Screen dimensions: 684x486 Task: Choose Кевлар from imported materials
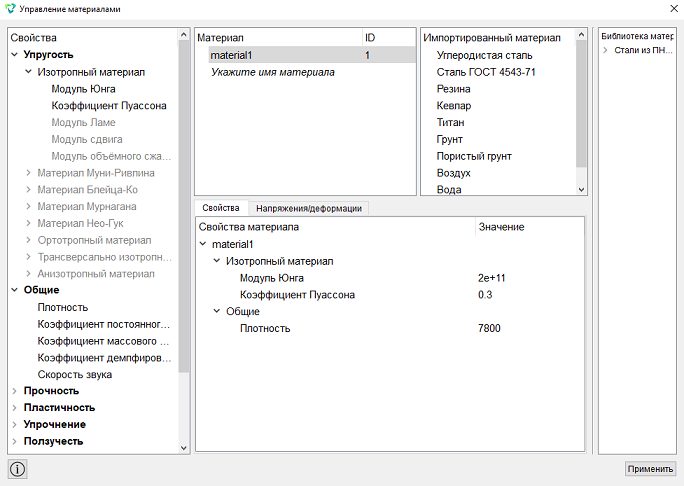click(x=454, y=106)
